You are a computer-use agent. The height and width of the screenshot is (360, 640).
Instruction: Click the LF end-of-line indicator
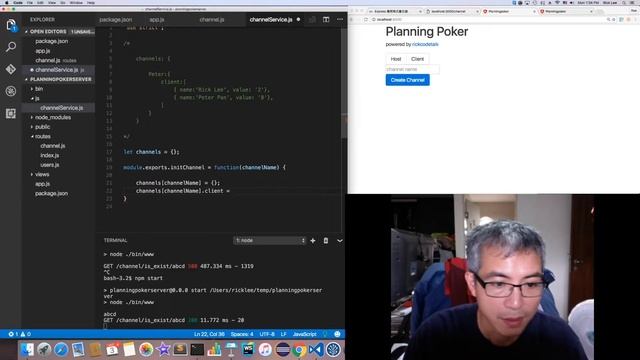point(283,334)
